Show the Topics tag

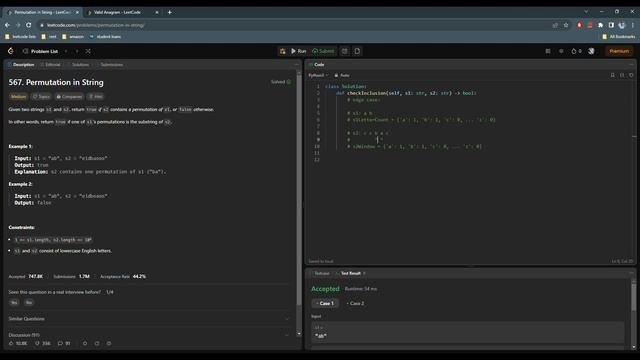(41, 97)
